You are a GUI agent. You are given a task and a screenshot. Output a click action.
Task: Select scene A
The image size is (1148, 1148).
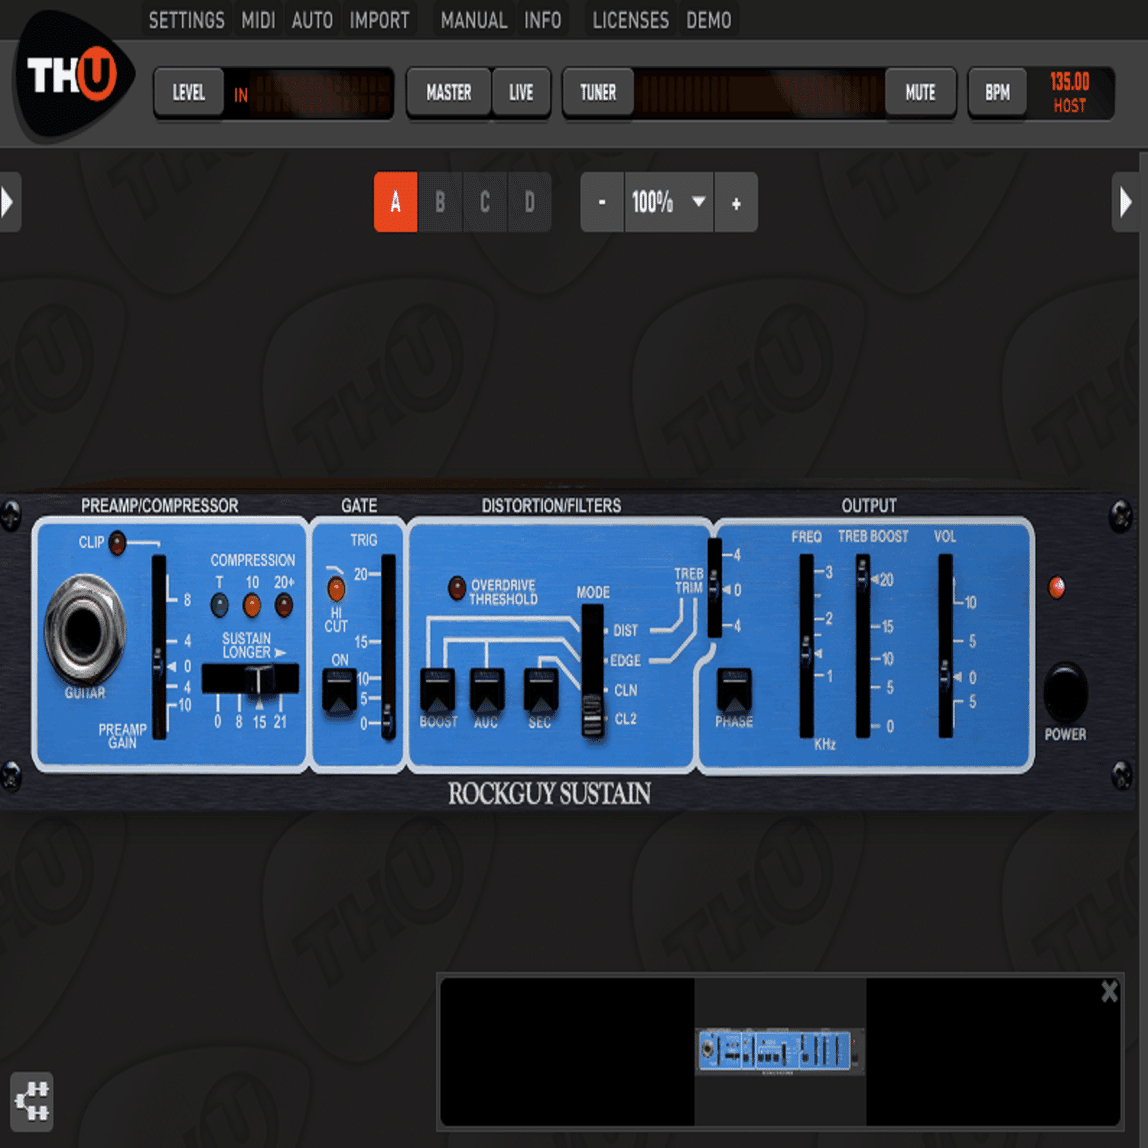pyautogui.click(x=395, y=202)
